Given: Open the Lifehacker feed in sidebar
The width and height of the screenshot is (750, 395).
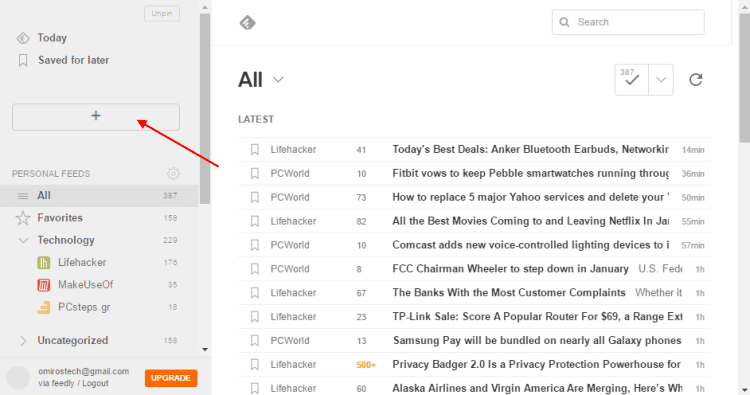Looking at the screenshot, I should coord(82,263).
